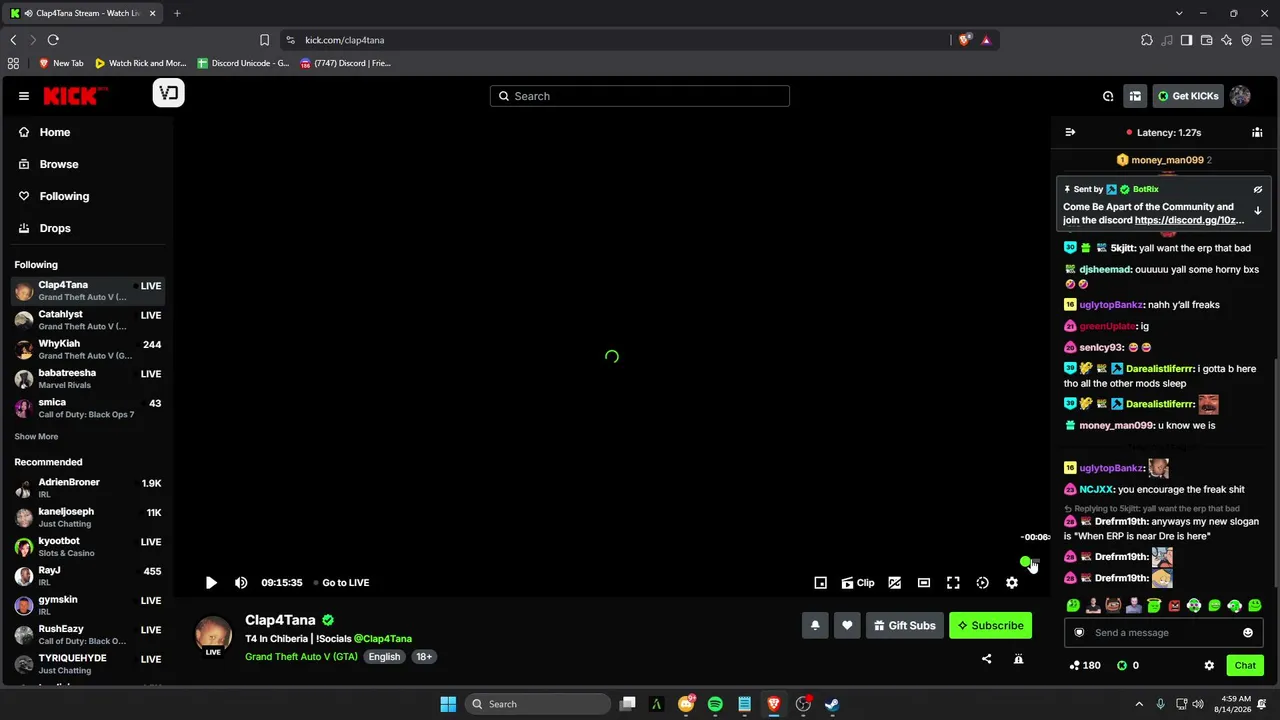Collapse the chat panel
The image size is (1280, 720).
point(1070,132)
